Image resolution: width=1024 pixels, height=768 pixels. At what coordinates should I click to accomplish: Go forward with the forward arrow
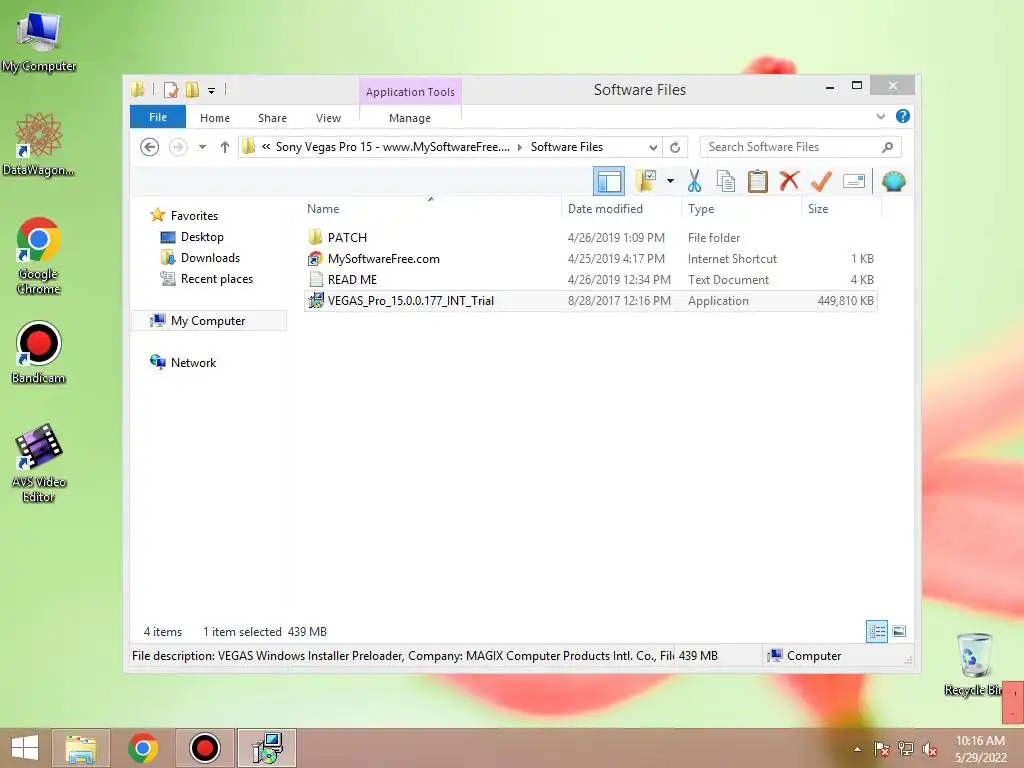tap(178, 147)
